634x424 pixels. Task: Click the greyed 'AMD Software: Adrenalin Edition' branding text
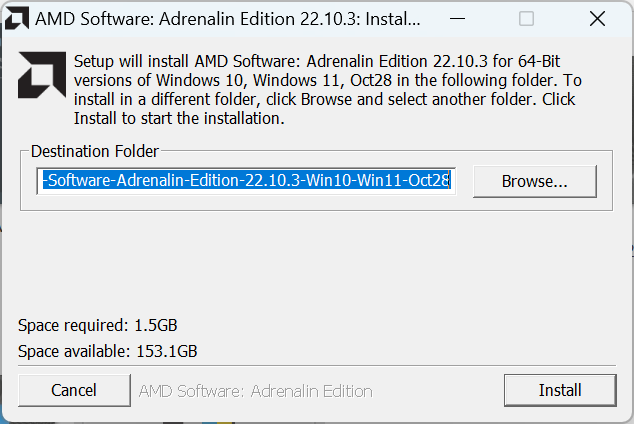coord(256,391)
